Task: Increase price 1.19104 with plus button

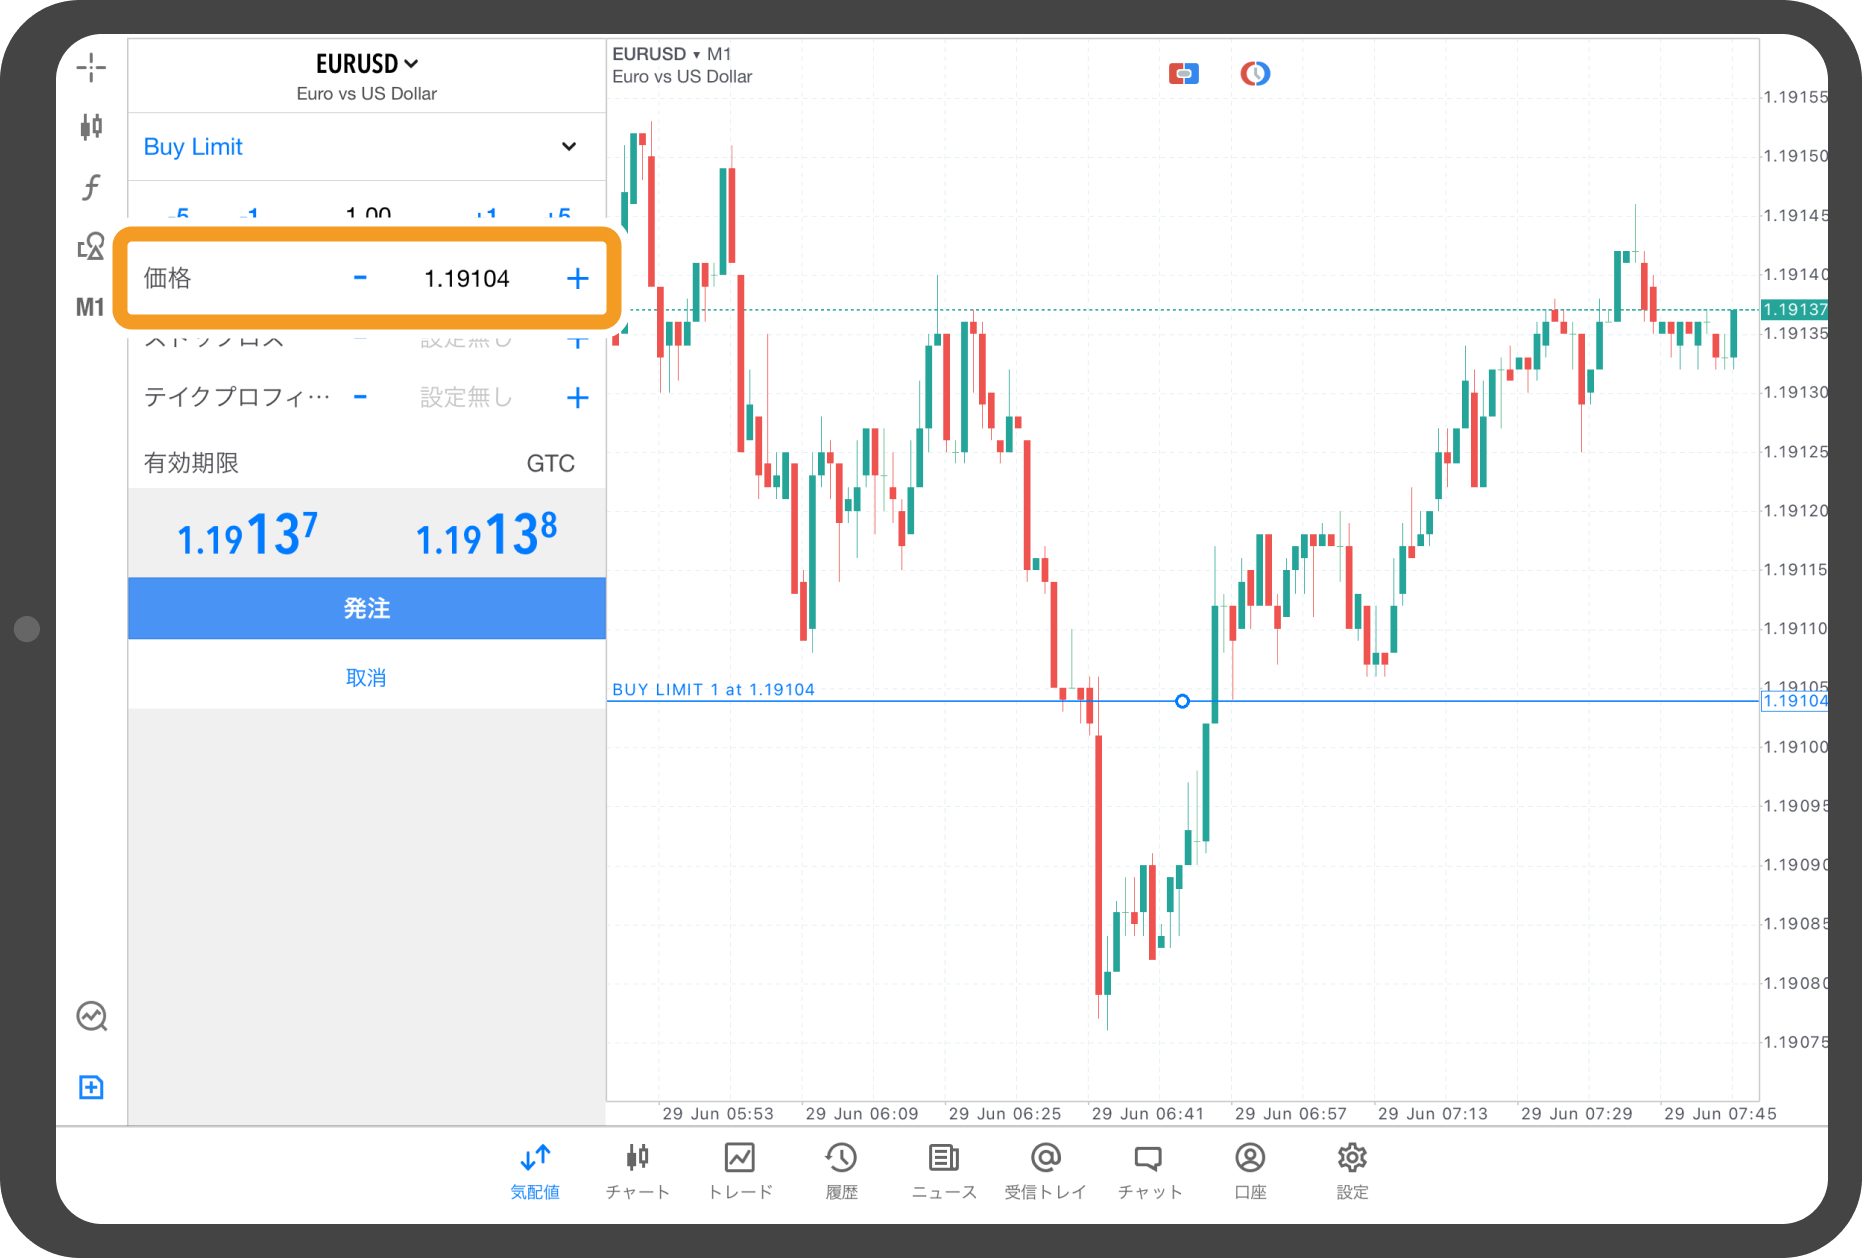Action: pos(577,278)
